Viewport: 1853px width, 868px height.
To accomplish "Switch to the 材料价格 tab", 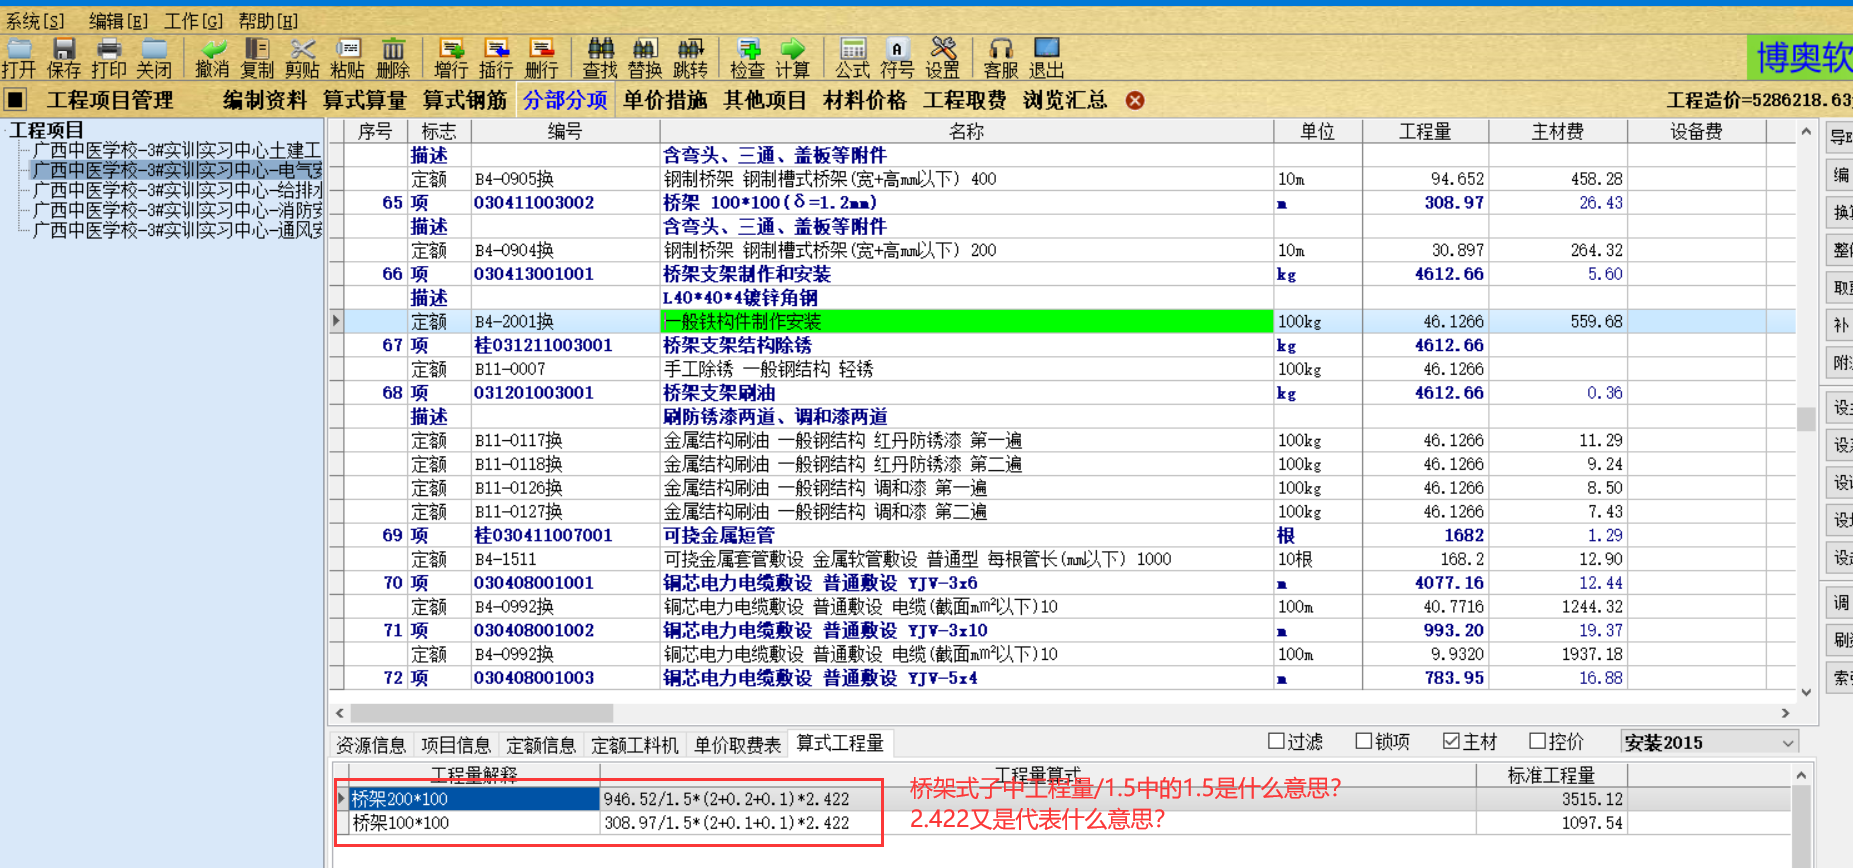I will (x=865, y=100).
